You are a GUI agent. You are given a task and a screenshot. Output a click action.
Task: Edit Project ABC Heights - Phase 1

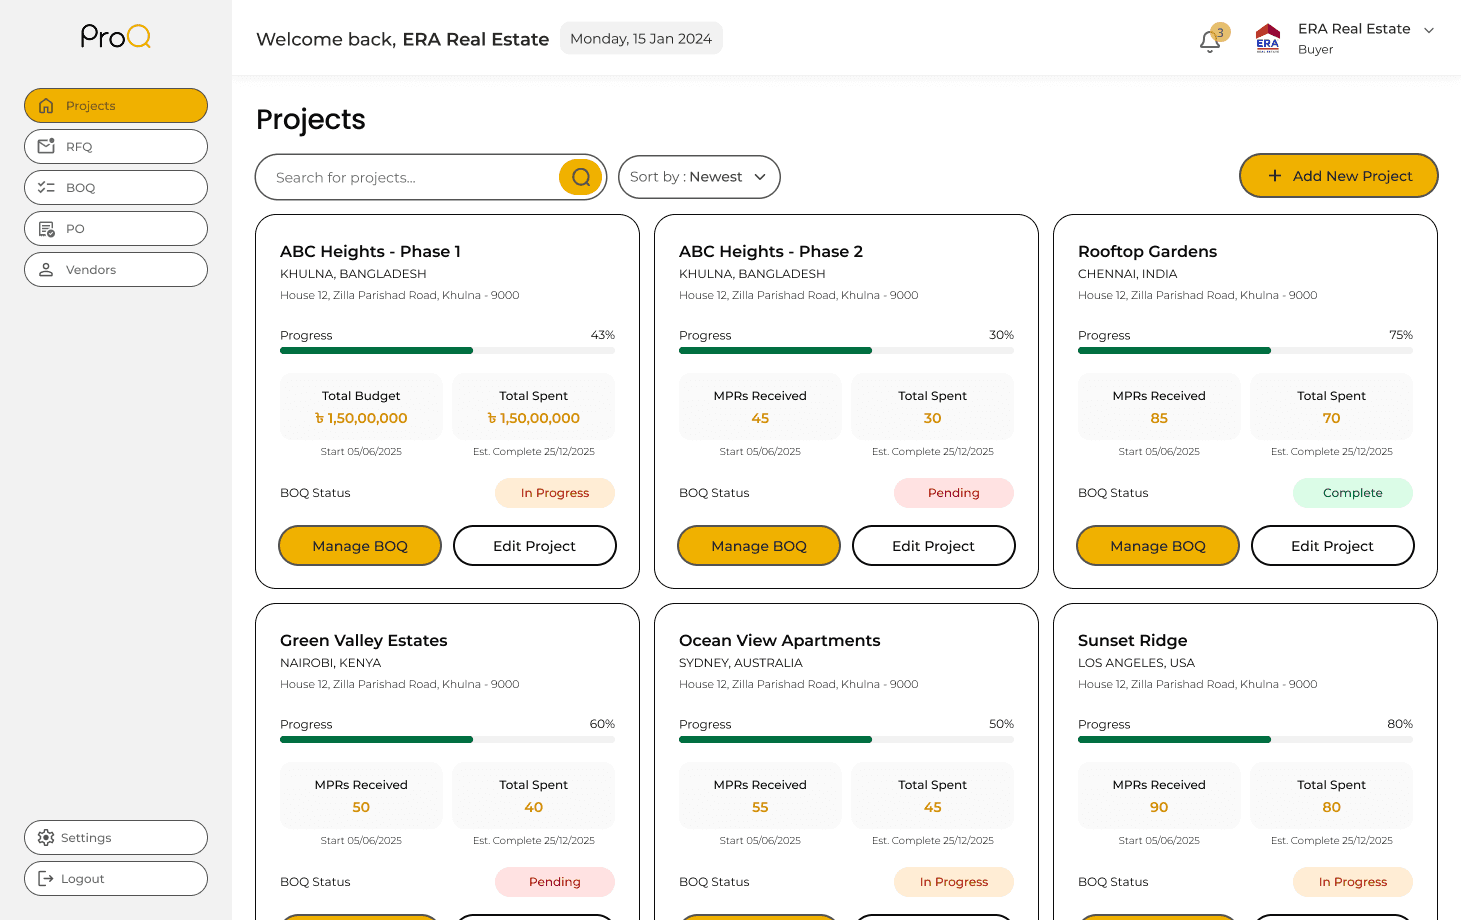(x=535, y=546)
